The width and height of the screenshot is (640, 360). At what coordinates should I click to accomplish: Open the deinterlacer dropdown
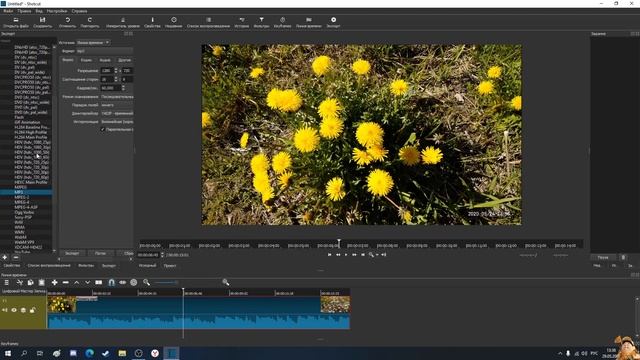(x=117, y=113)
